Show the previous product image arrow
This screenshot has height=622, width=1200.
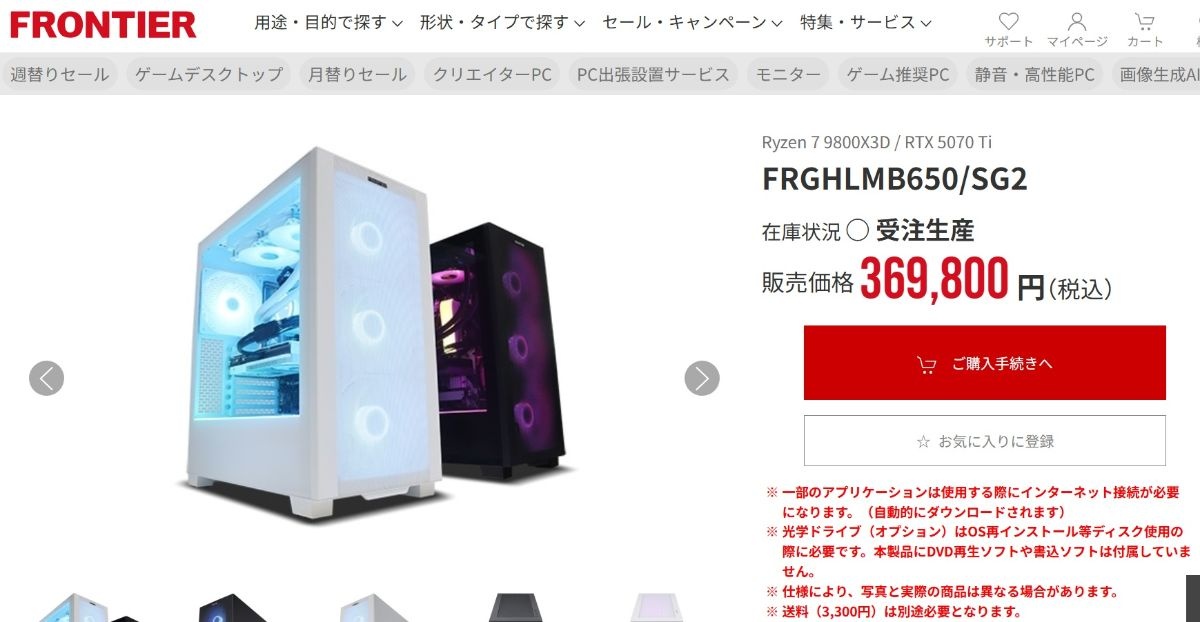tap(46, 378)
